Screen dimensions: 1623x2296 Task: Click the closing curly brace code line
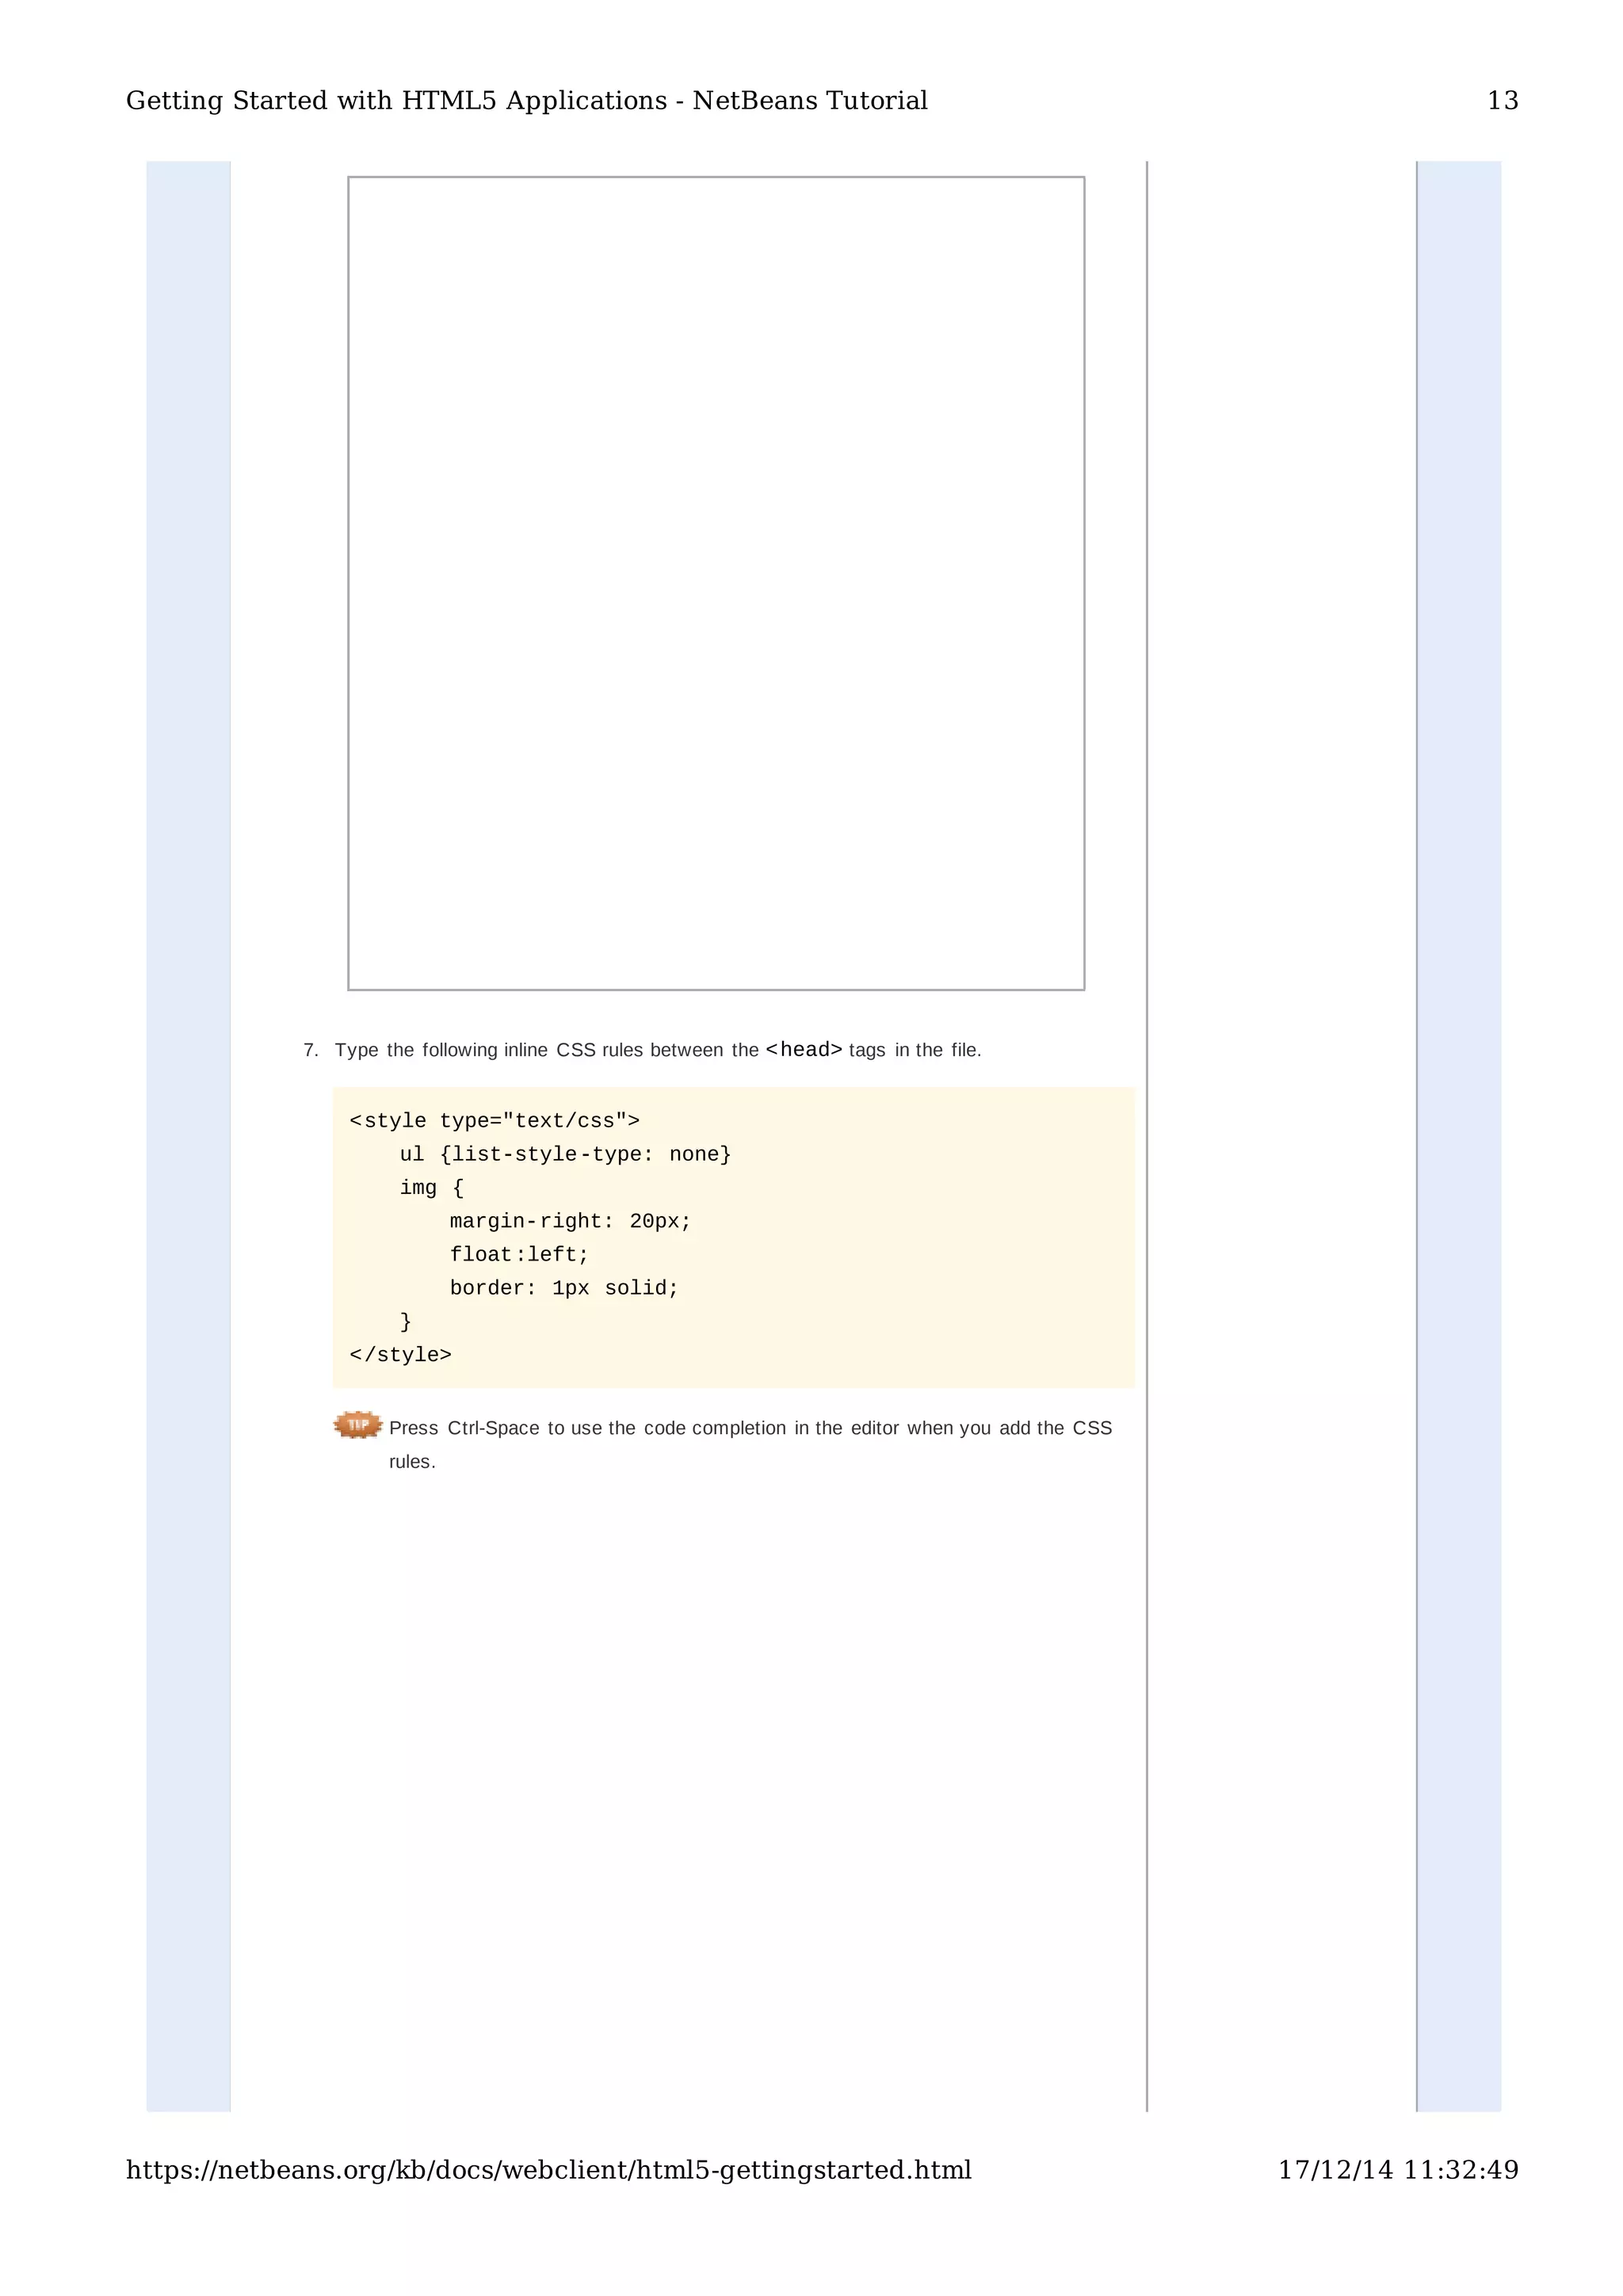[x=405, y=1322]
